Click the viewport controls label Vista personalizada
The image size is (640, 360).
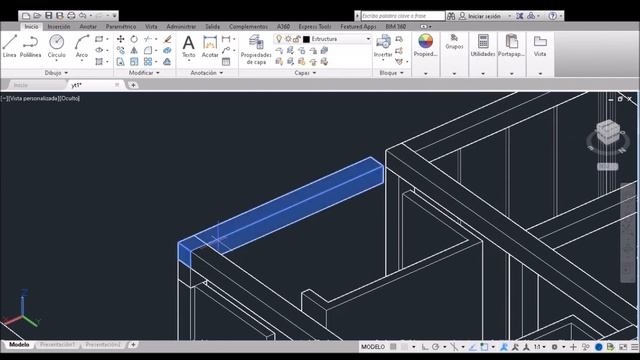tap(34, 98)
